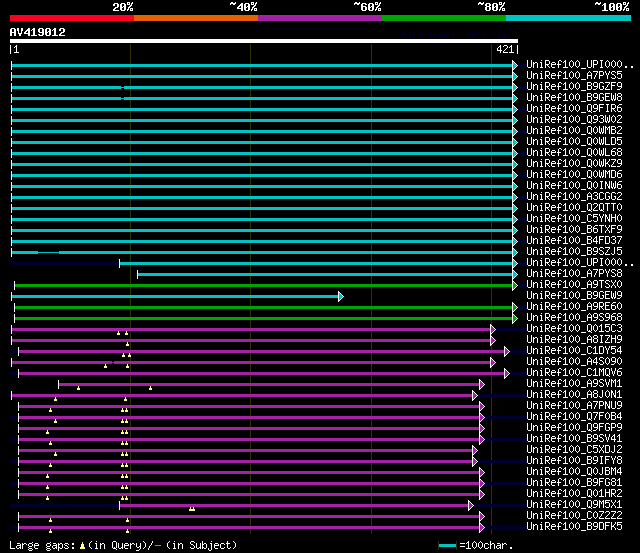Image resolution: width=640 pixels, height=553 pixels.
Task: Select label UniRef100_Q01HR2
Action: (x=574, y=494)
